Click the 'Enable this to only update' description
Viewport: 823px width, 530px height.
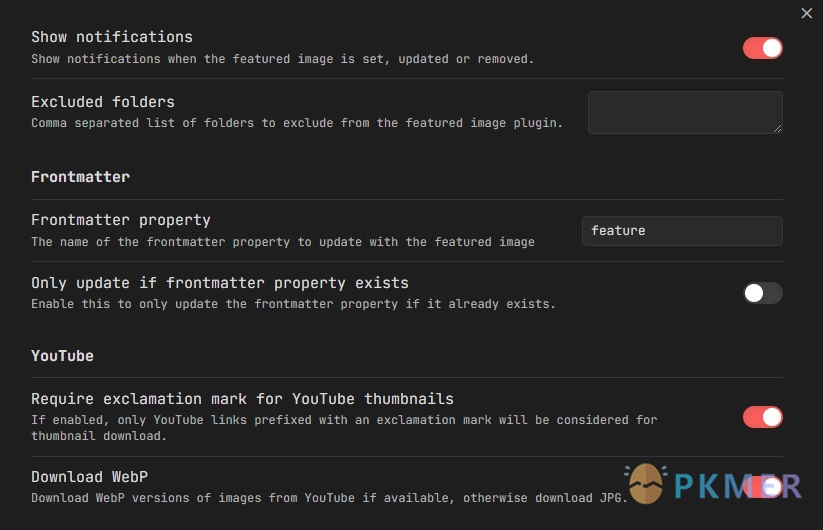(x=293, y=304)
